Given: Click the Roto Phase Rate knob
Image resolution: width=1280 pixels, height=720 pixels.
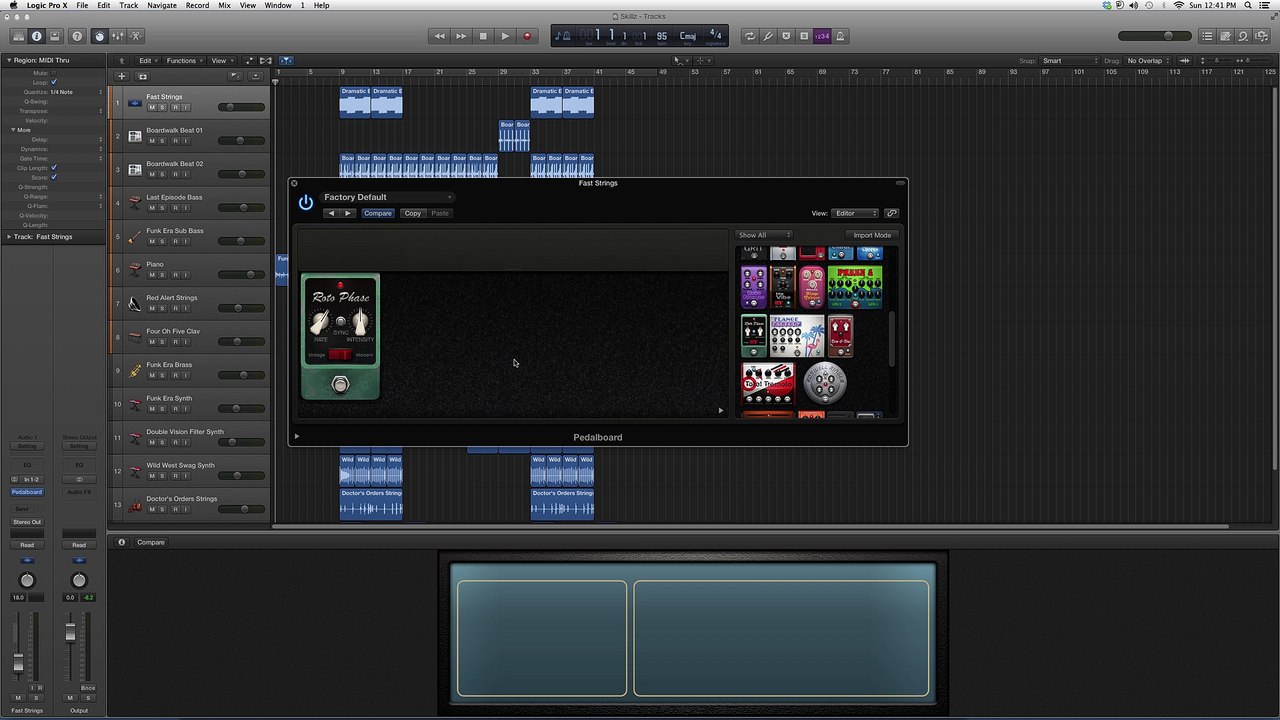Looking at the screenshot, I should pos(321,322).
